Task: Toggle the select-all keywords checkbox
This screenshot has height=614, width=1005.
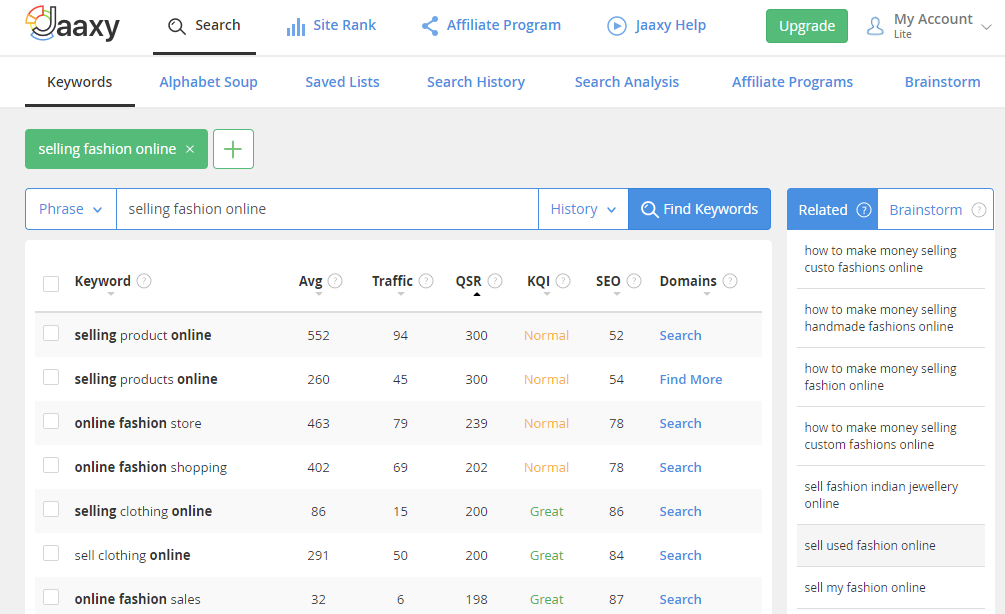Action: (51, 283)
